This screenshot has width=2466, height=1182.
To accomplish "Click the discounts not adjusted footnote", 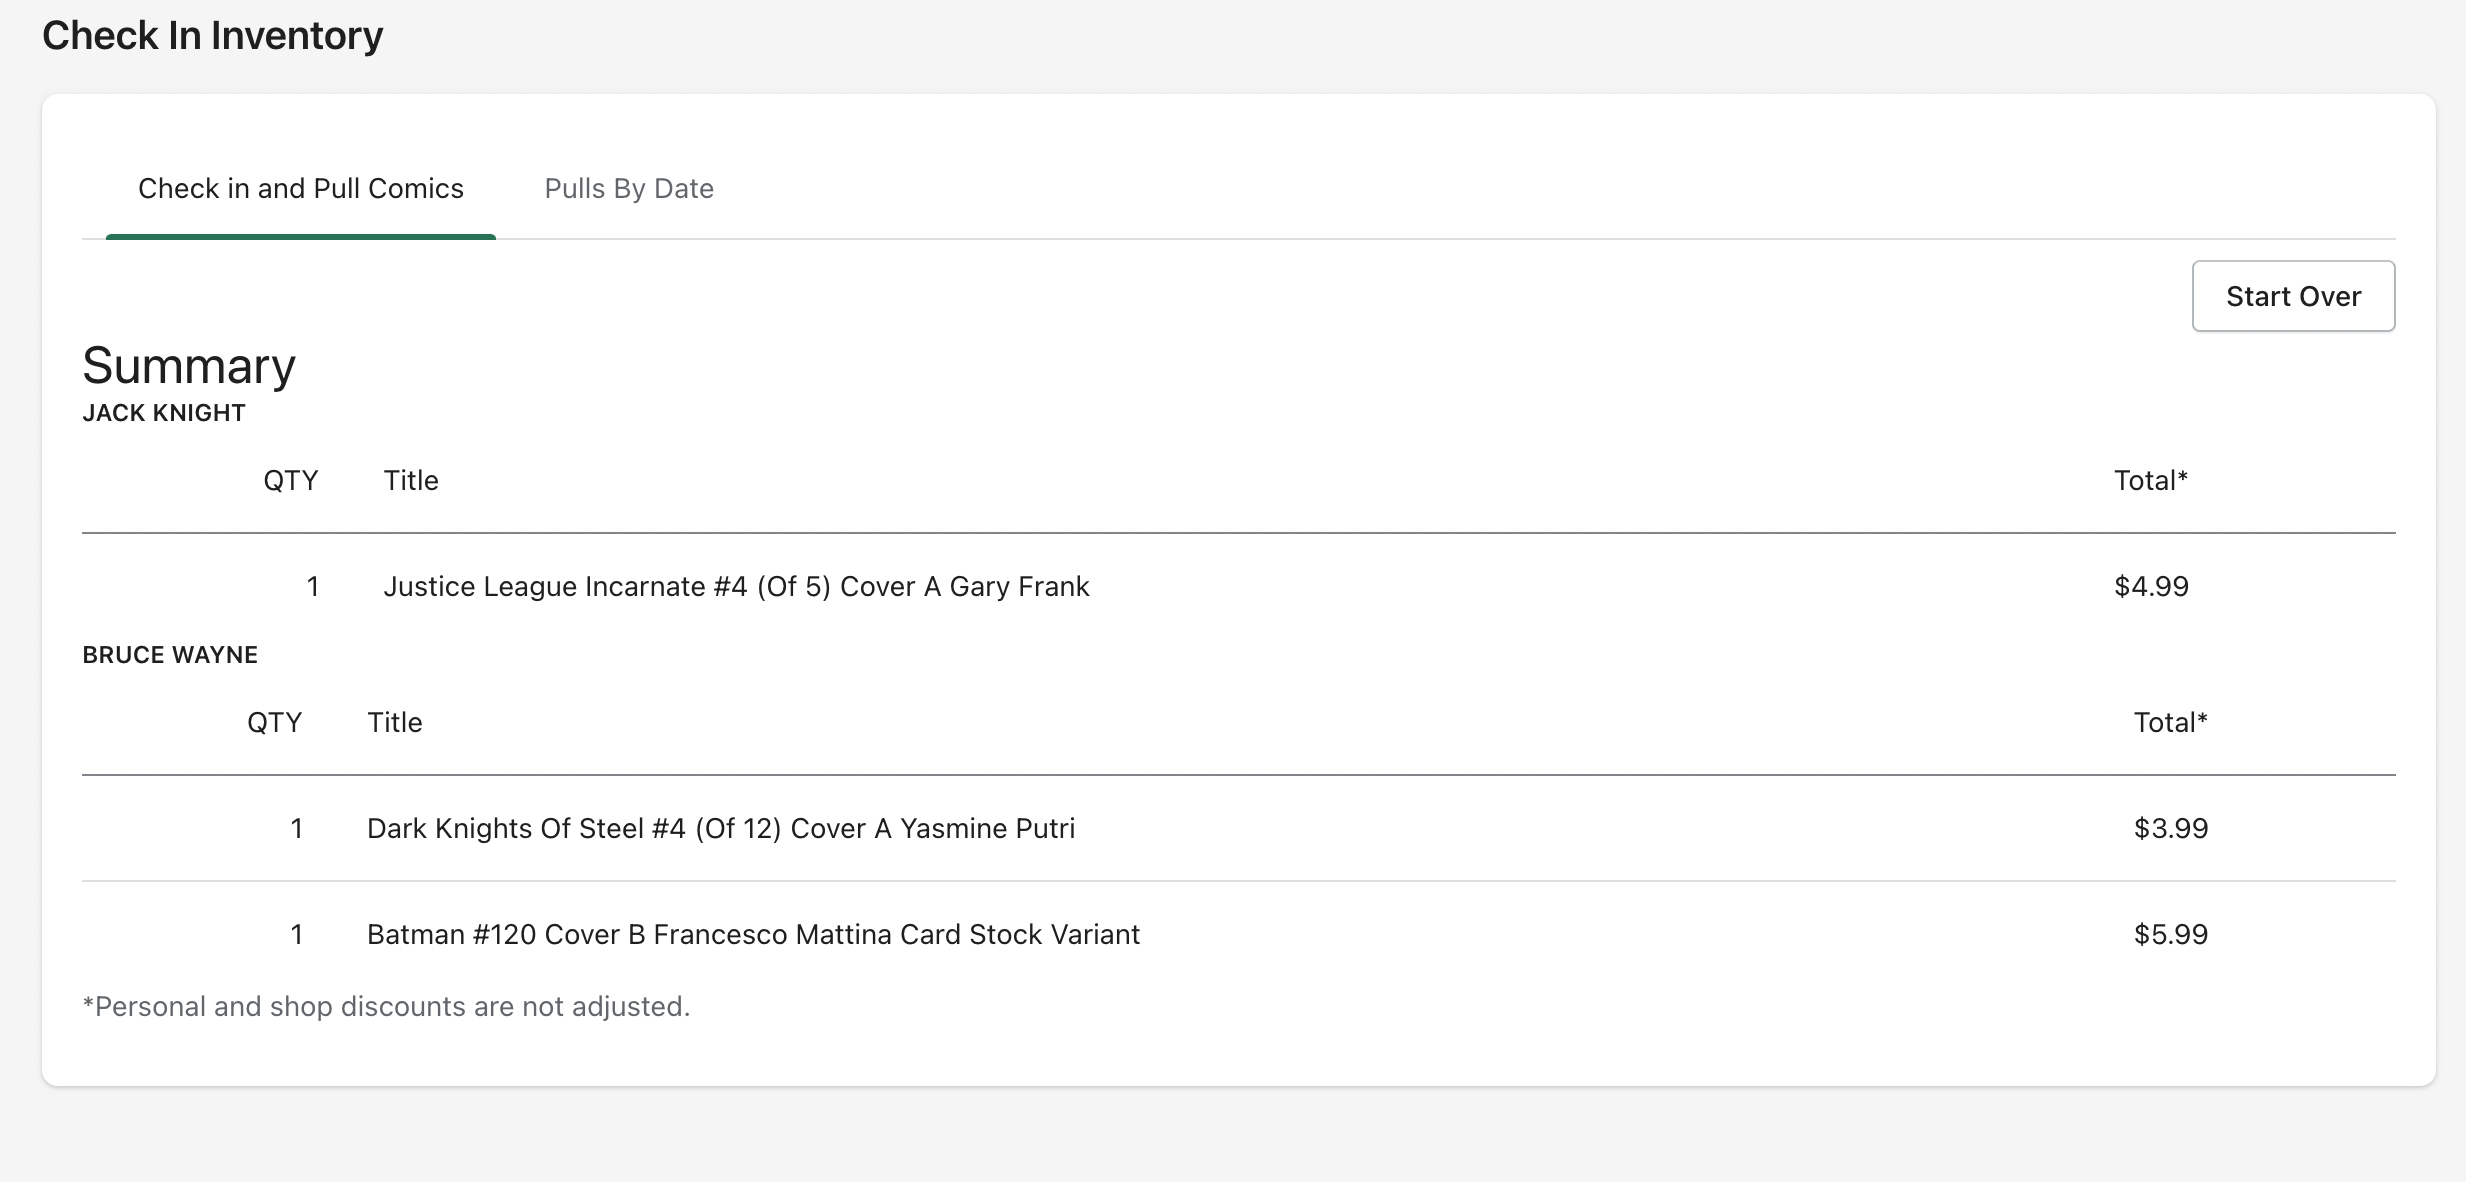I will (386, 1006).
